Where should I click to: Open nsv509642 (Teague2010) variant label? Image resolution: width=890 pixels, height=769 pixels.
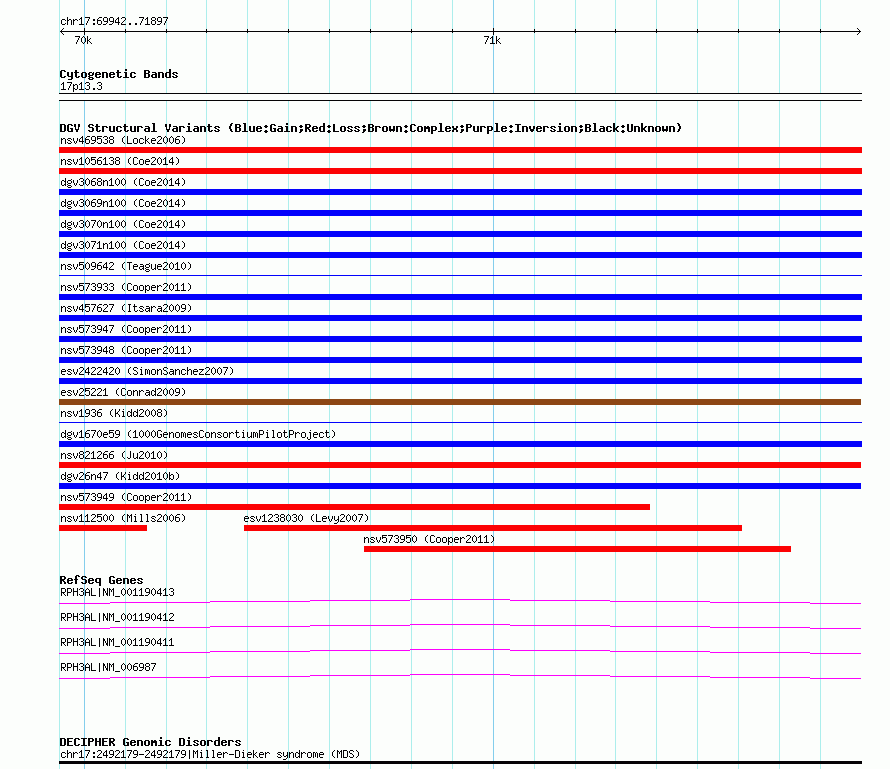(126, 266)
